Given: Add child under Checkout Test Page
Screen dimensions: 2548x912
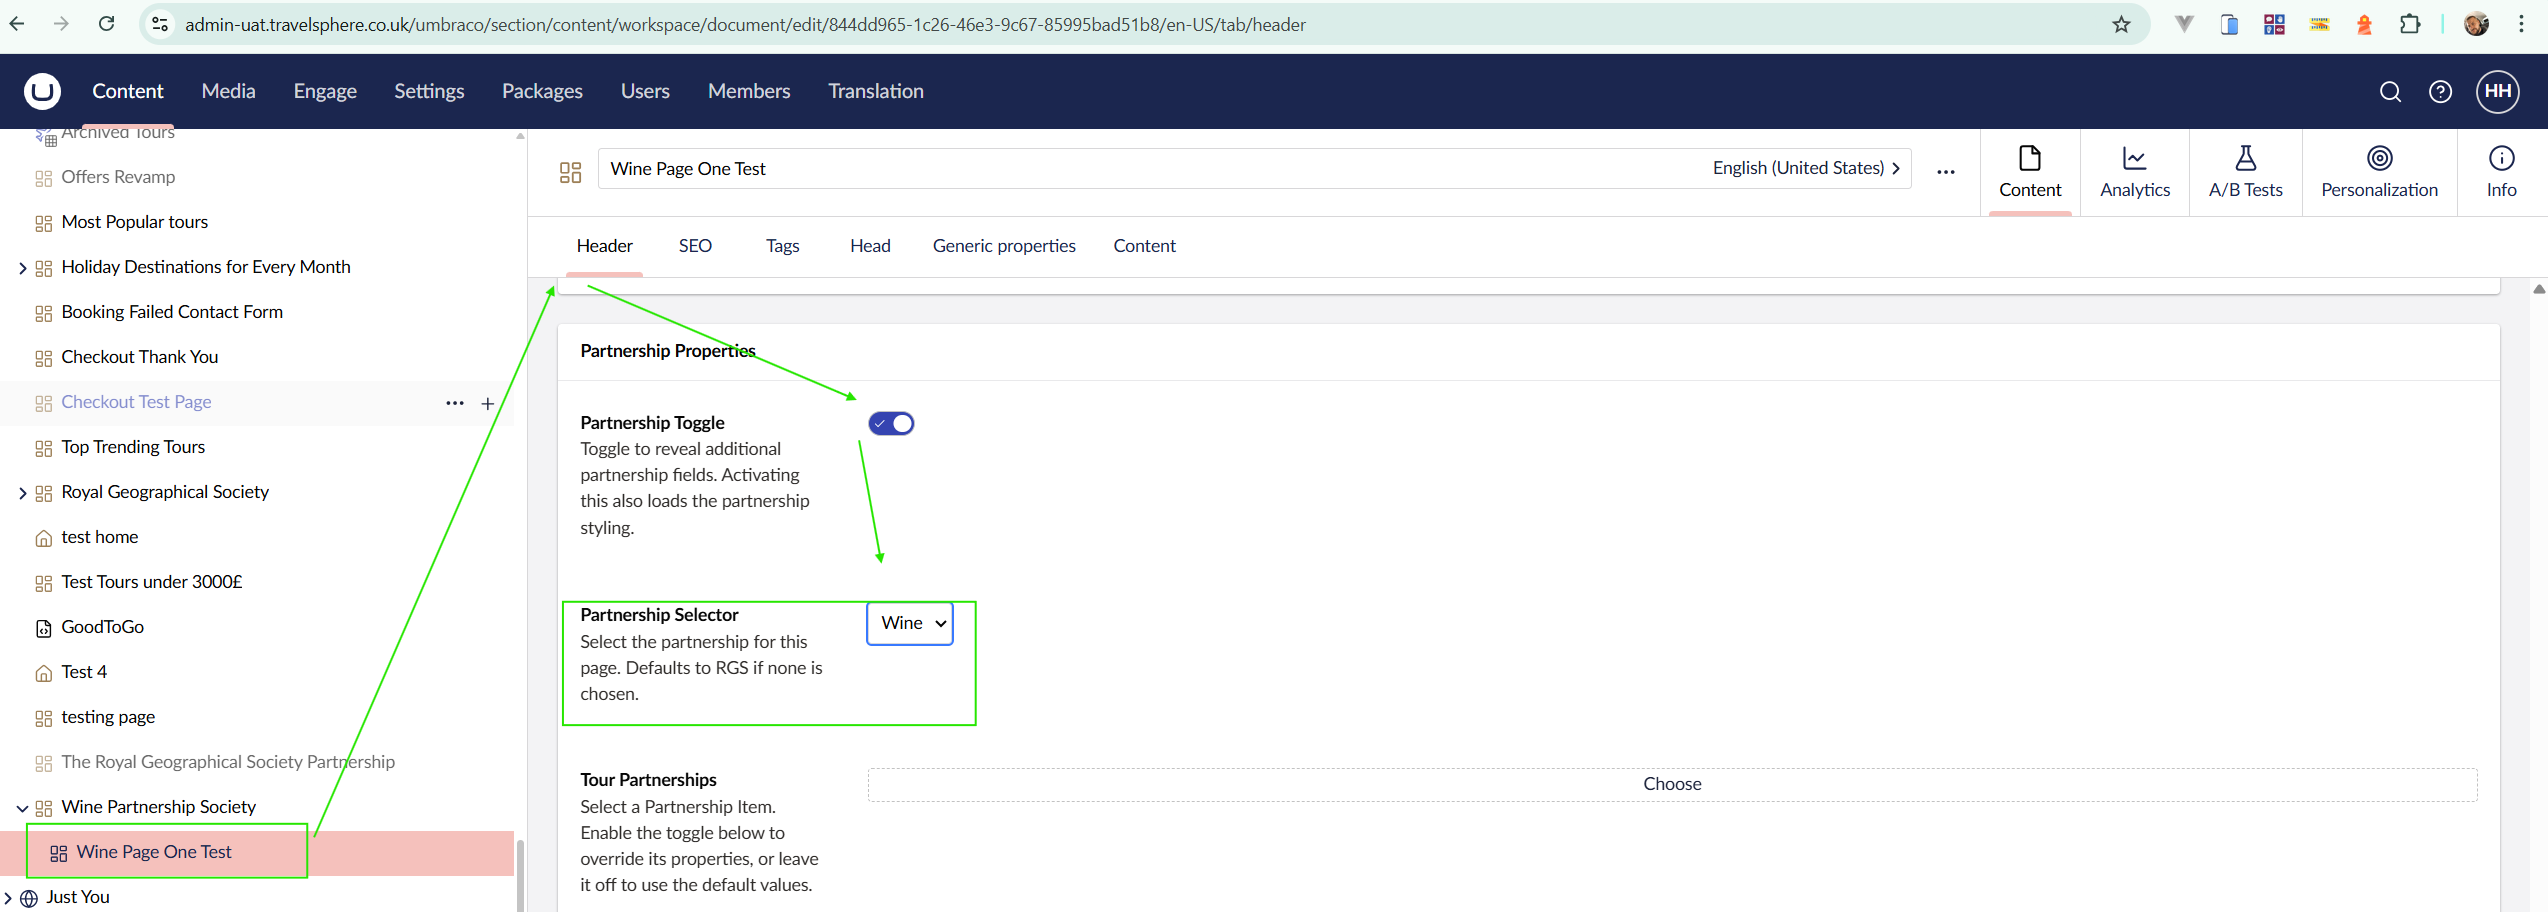Looking at the screenshot, I should coord(488,403).
